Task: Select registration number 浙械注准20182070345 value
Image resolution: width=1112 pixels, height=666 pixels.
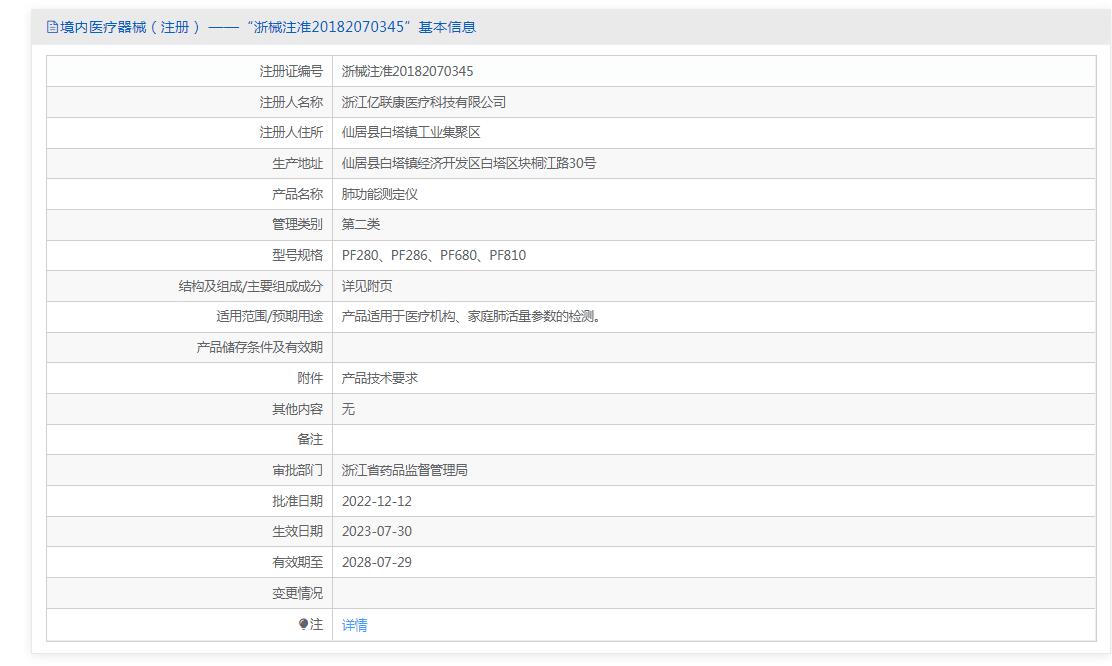Action: (407, 71)
